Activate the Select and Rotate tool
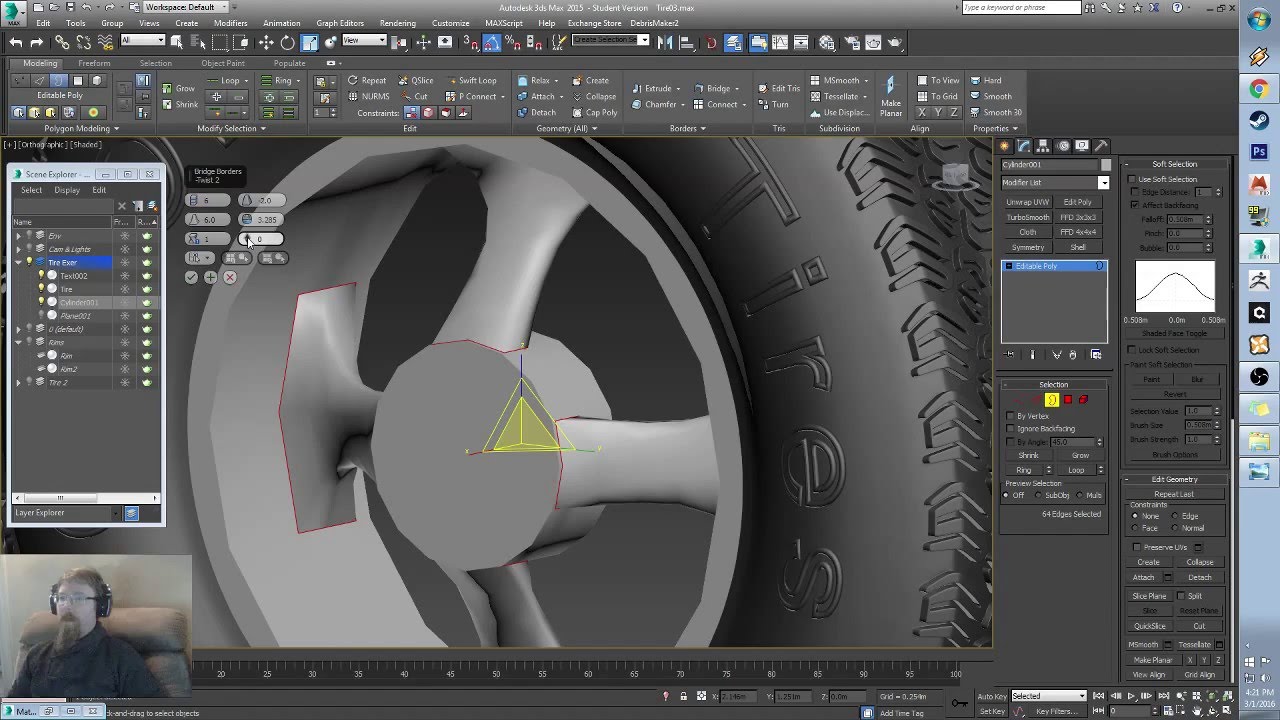The height and width of the screenshot is (720, 1280). tap(288, 42)
